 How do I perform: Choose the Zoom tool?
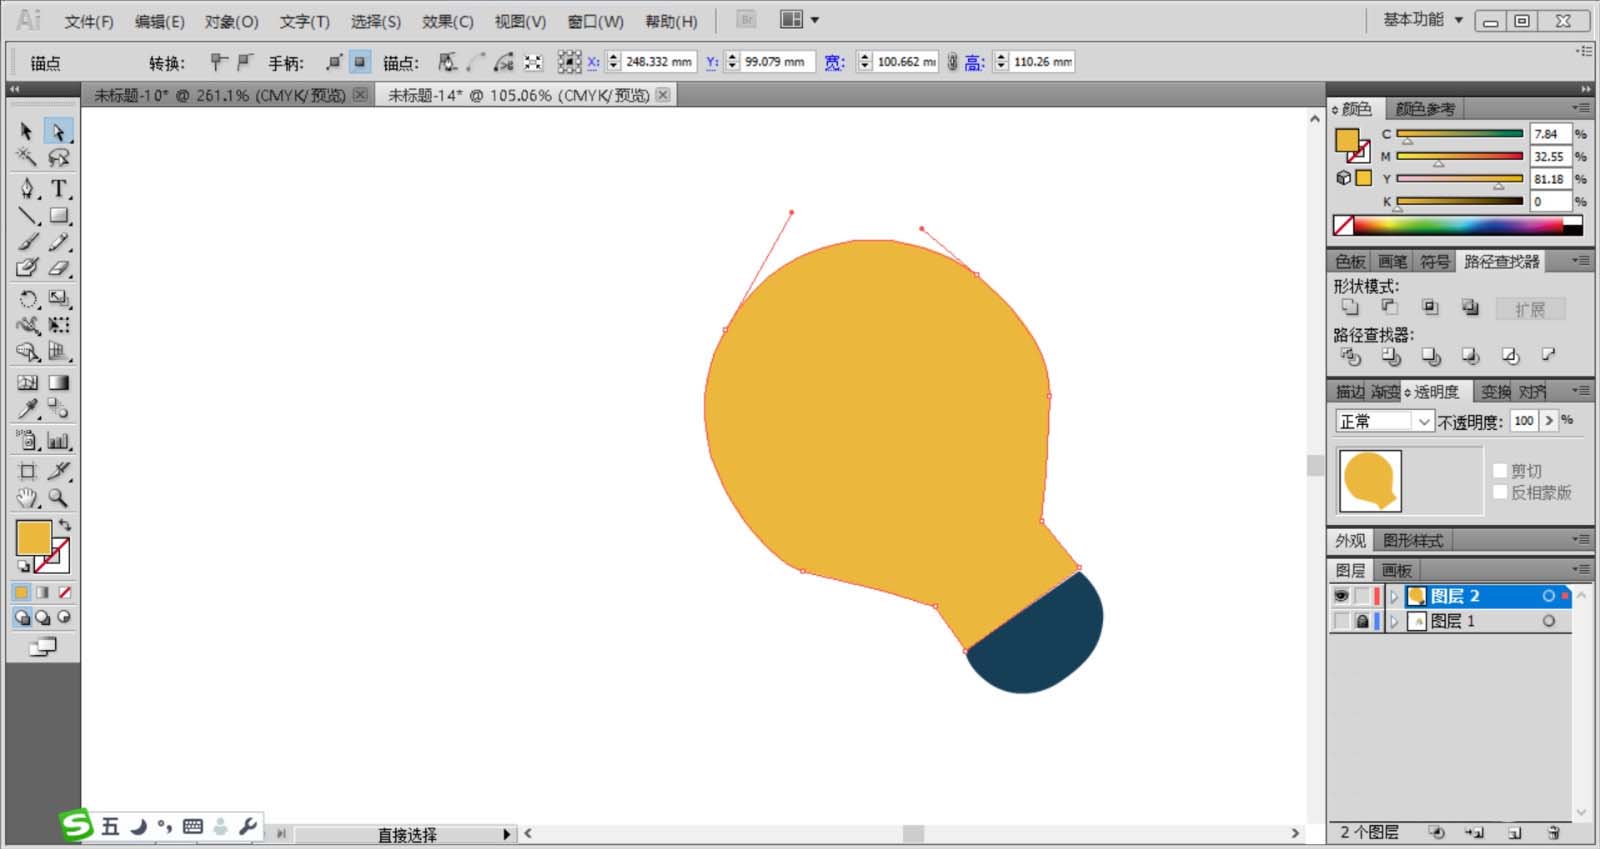click(x=59, y=498)
